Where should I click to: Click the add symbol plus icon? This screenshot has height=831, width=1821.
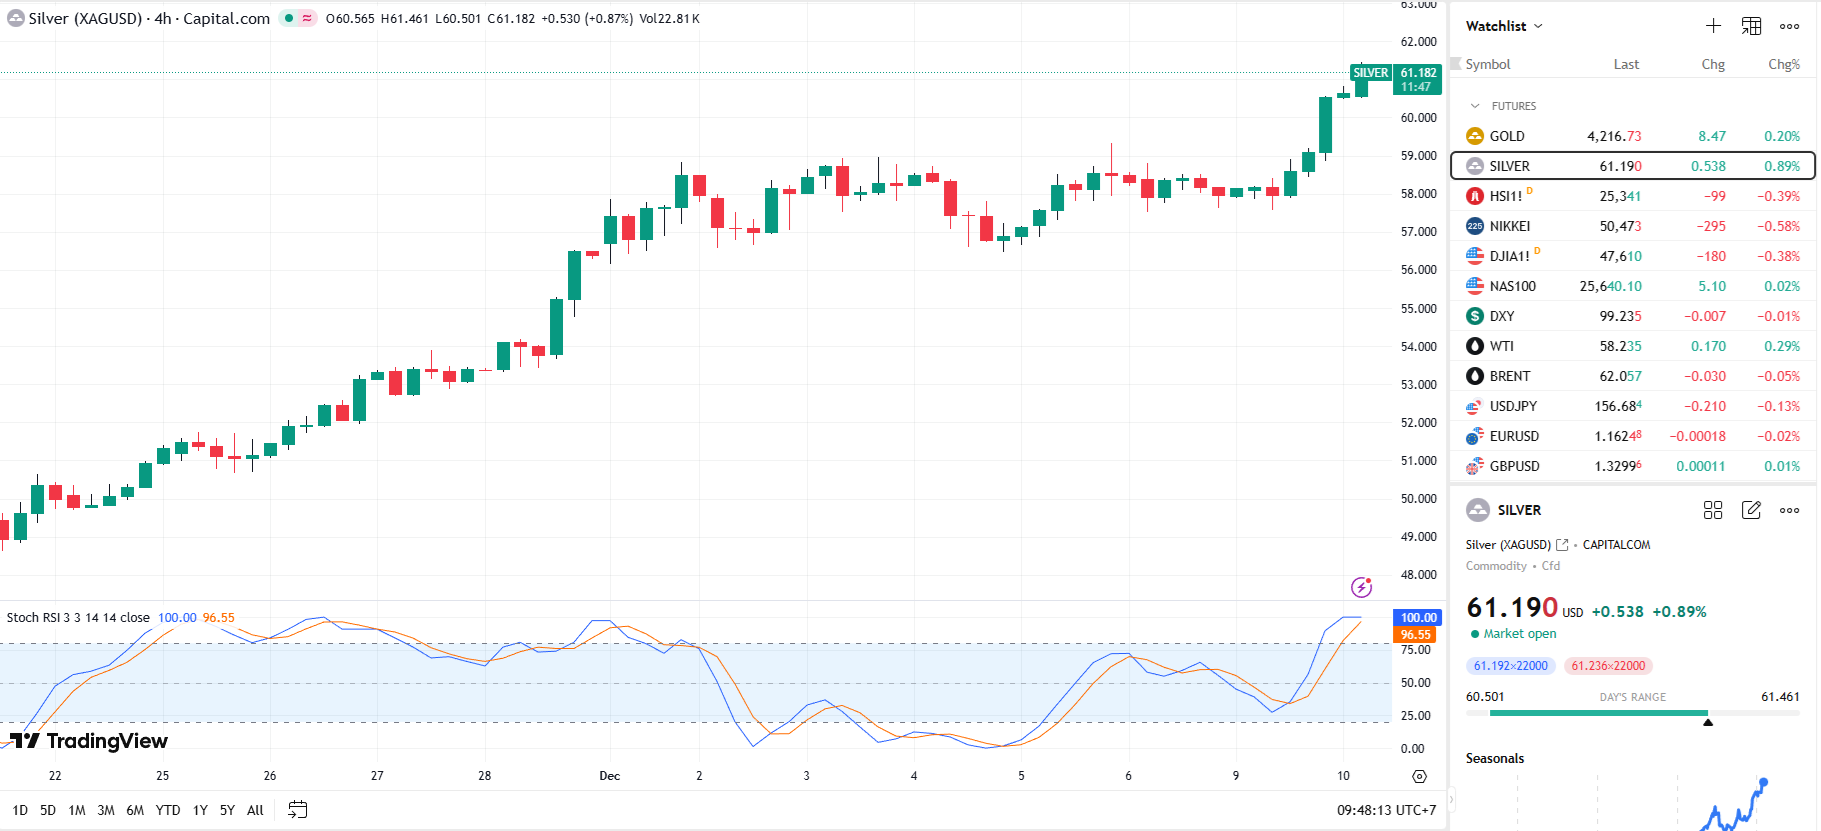tap(1713, 26)
